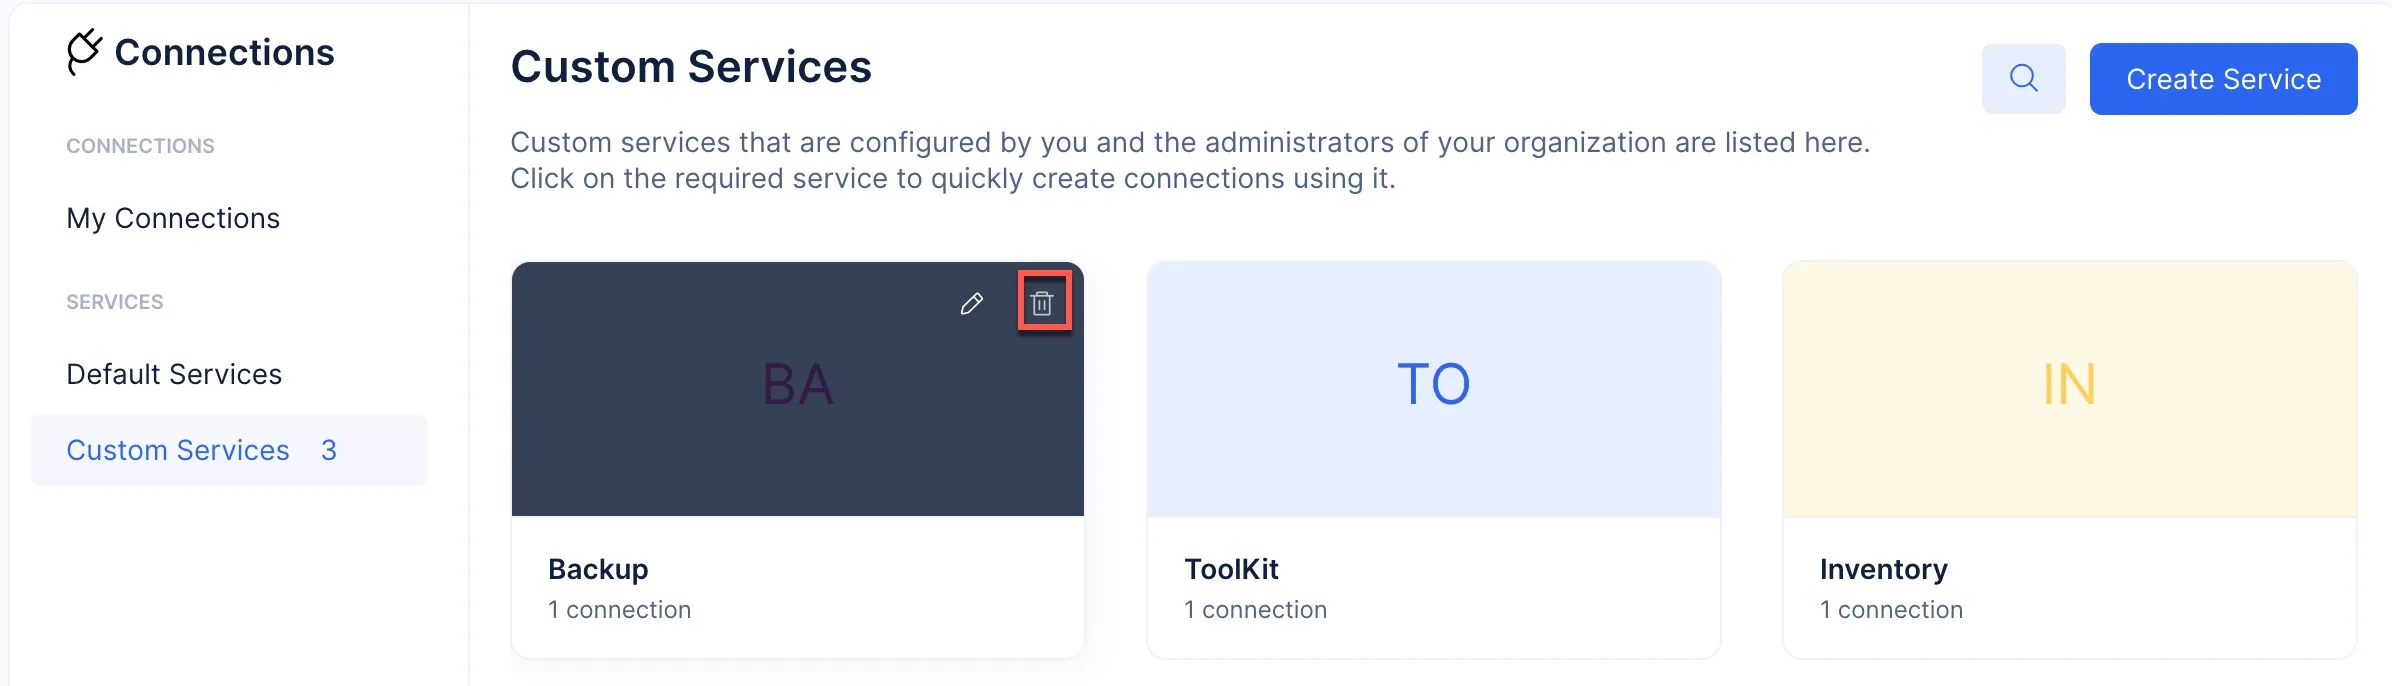Select Inventory's 1 connection text

[1891, 610]
